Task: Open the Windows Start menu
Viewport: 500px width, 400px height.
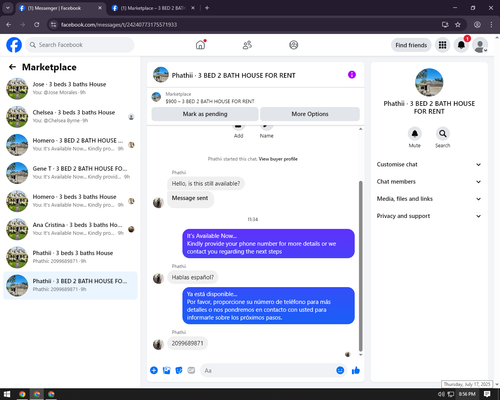Action: click(7, 394)
